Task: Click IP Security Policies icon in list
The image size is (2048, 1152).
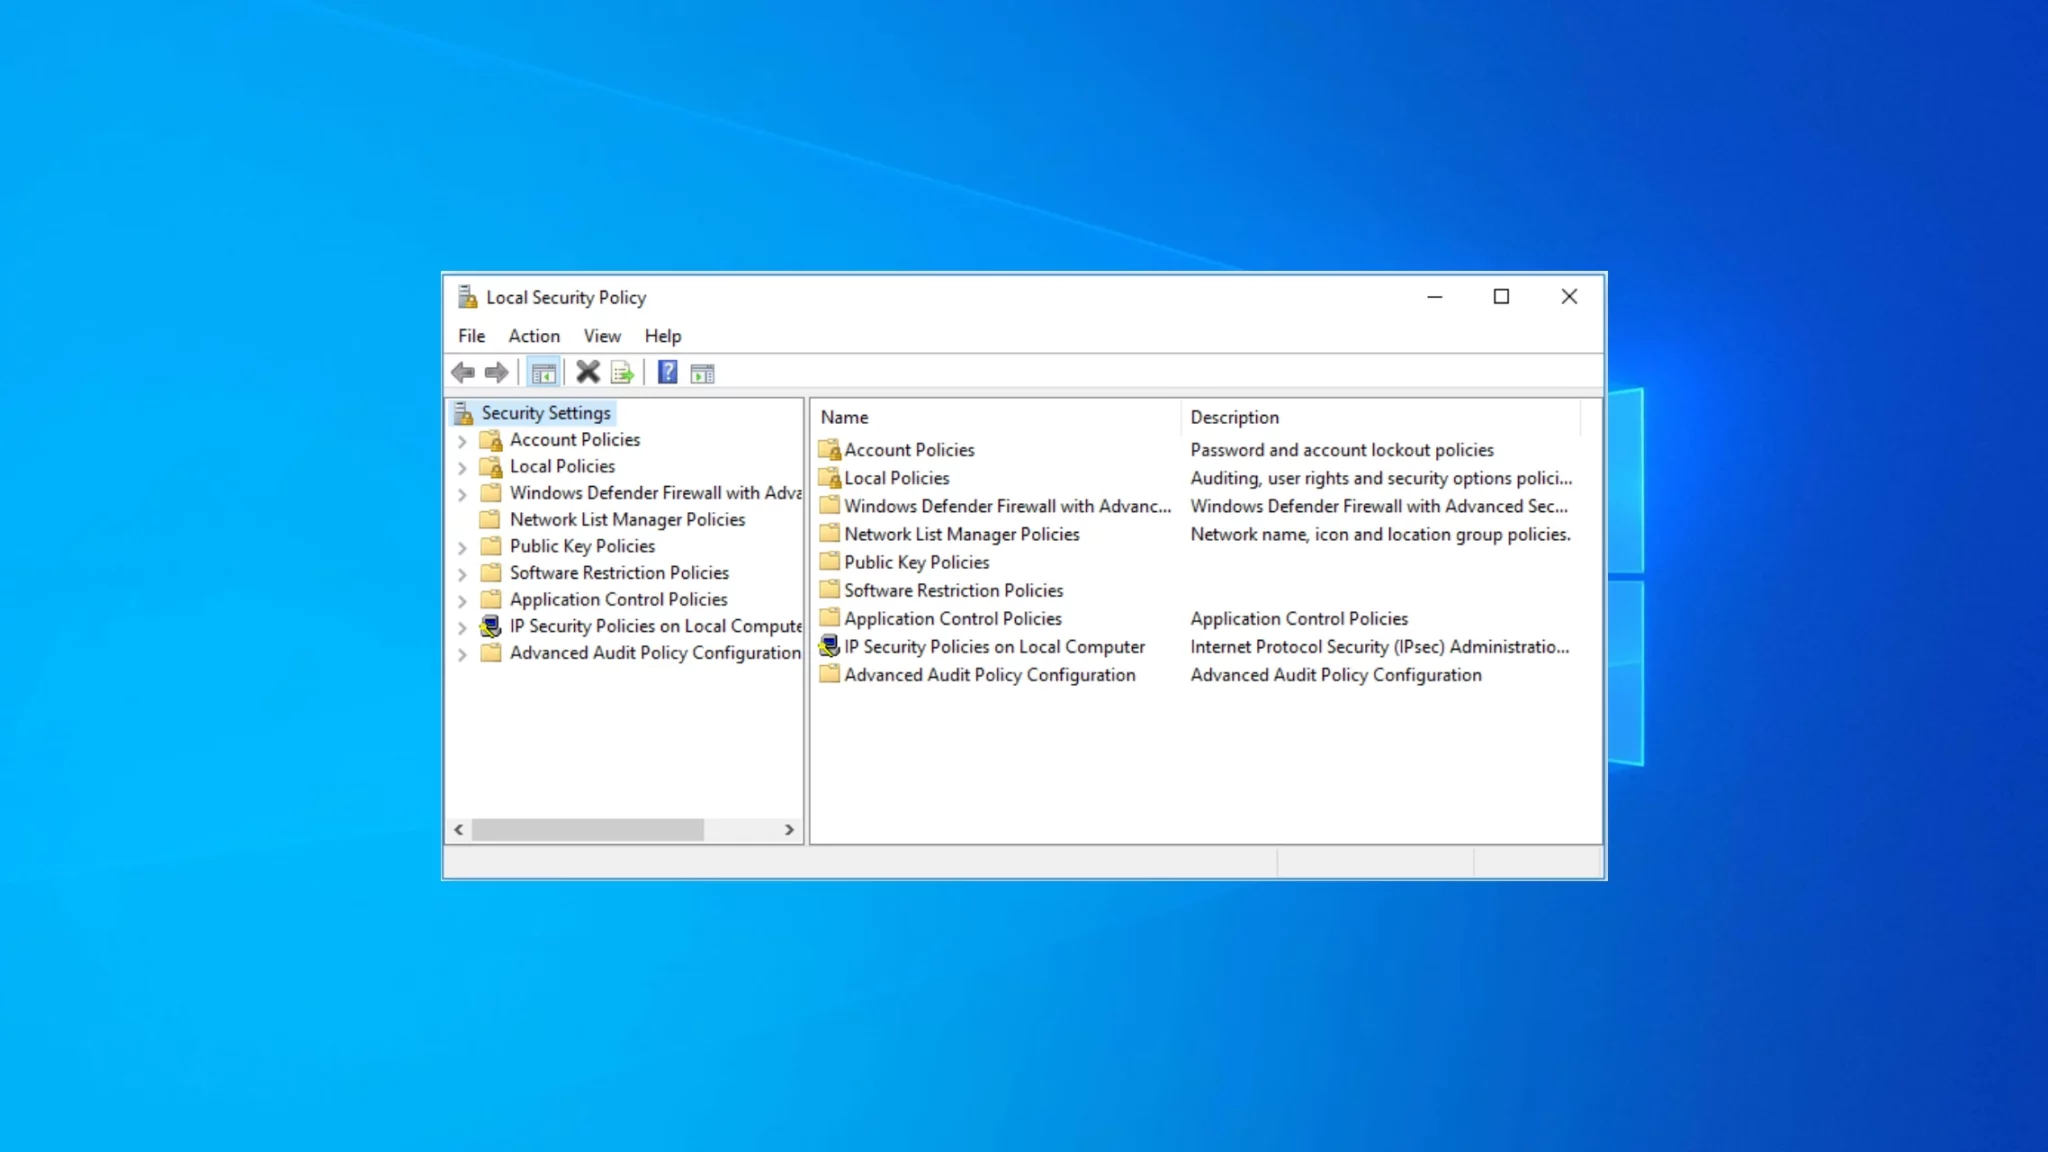Action: [x=829, y=647]
